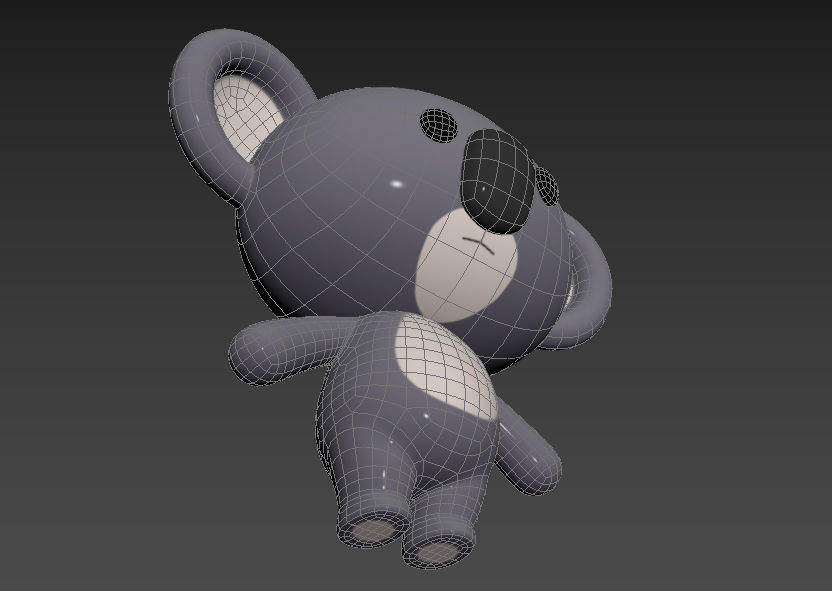Click the cream belly patch on body

point(446,366)
